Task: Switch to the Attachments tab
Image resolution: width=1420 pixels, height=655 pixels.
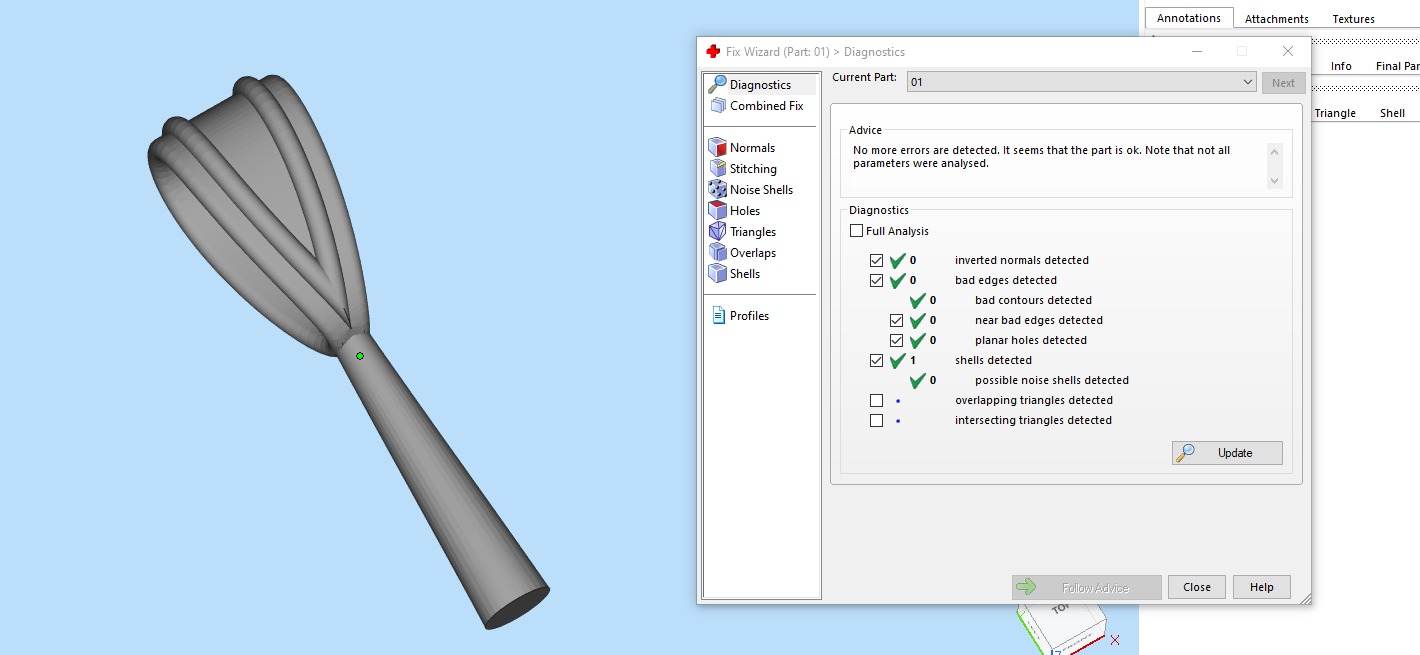Action: click(x=1277, y=19)
